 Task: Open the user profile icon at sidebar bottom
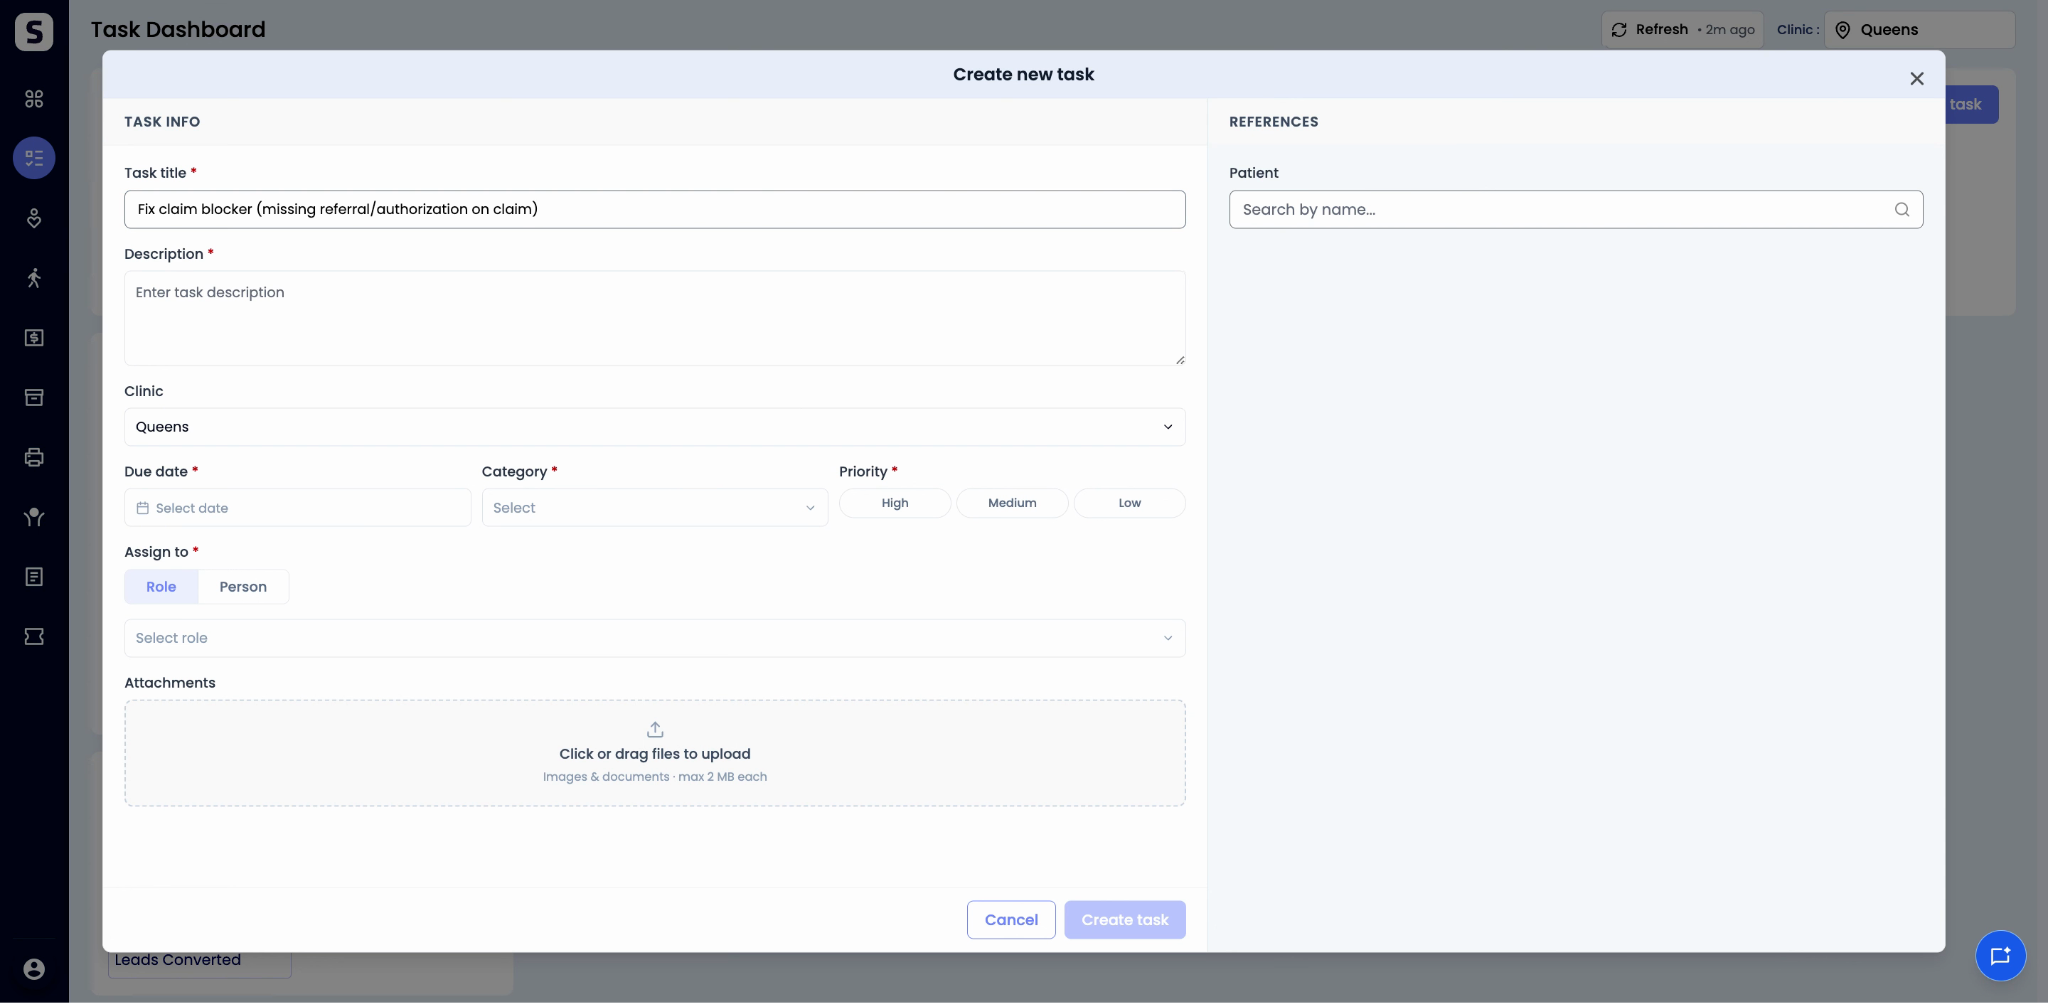point(34,969)
